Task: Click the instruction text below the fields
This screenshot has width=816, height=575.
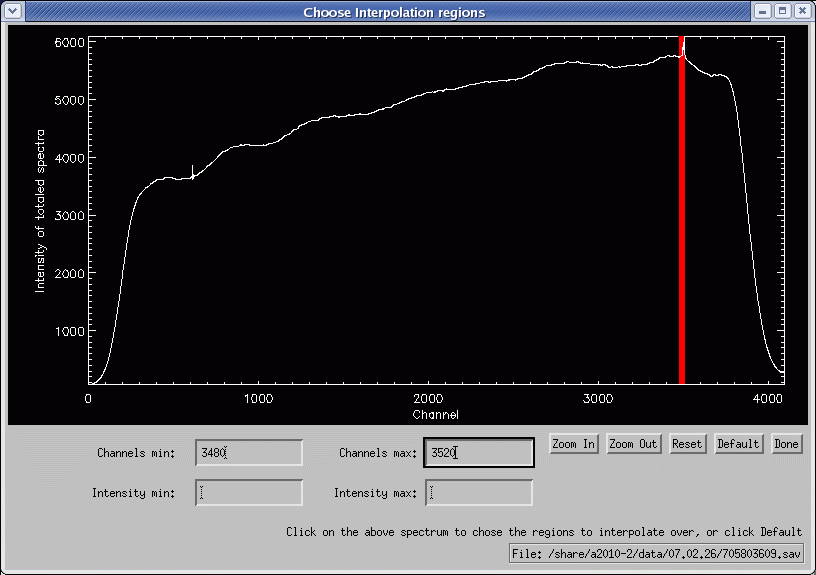Action: click(543, 531)
